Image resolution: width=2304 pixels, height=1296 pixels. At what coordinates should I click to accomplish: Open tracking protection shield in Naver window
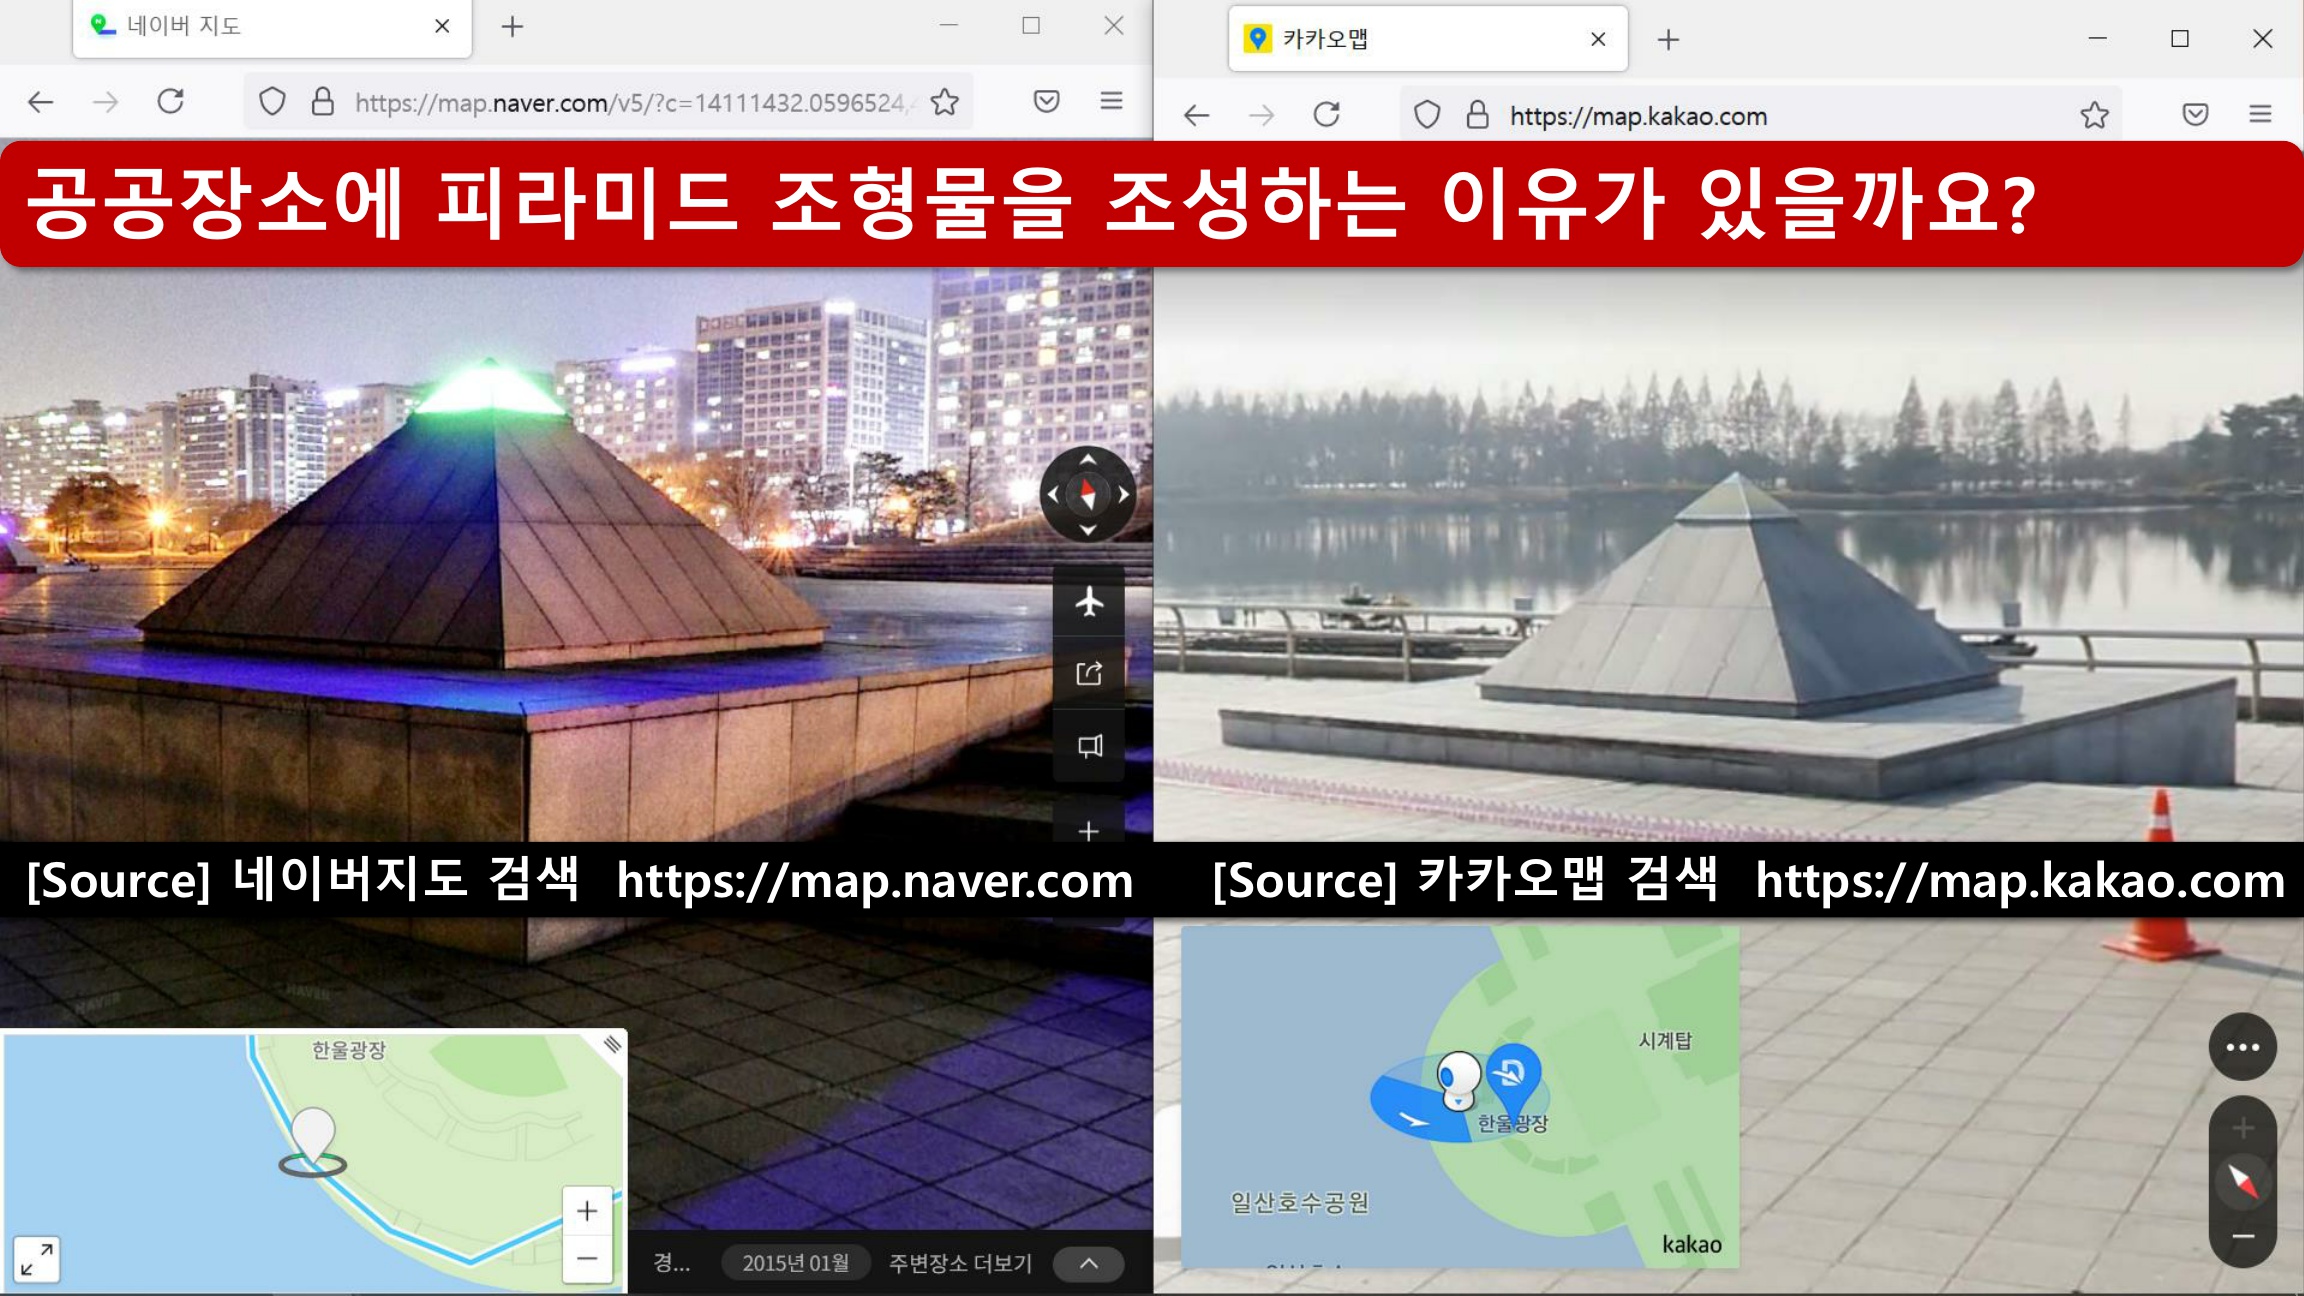click(272, 101)
